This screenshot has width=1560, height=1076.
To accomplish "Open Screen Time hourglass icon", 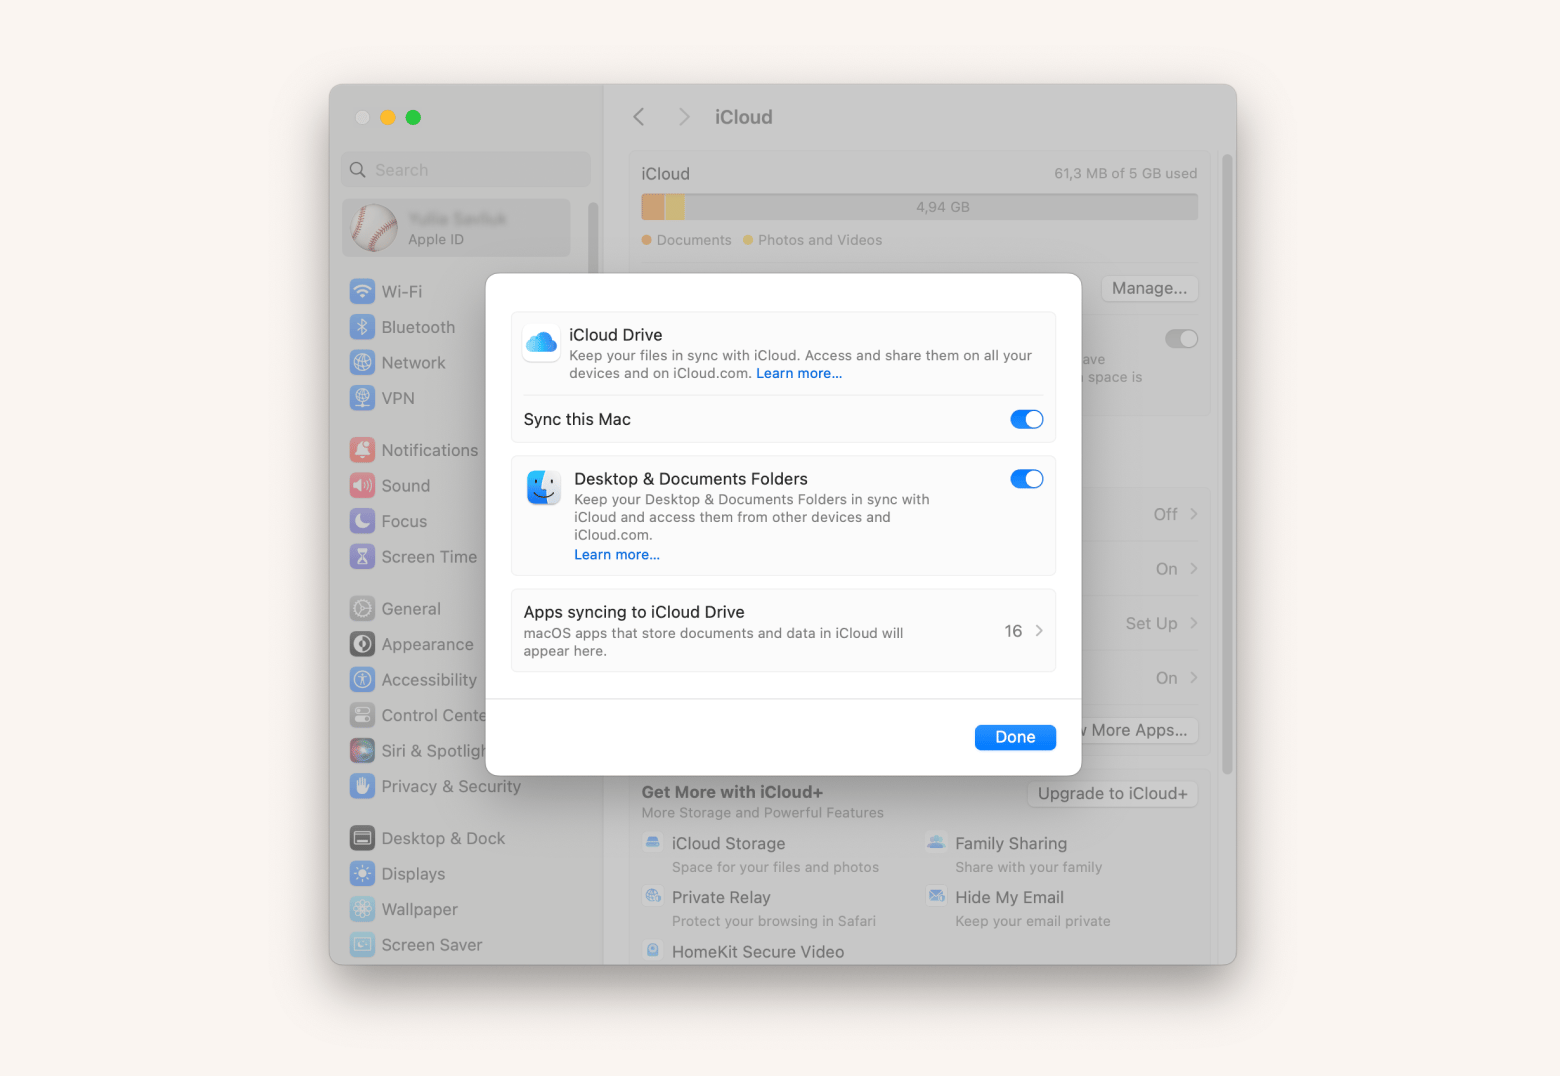I will click(x=362, y=556).
